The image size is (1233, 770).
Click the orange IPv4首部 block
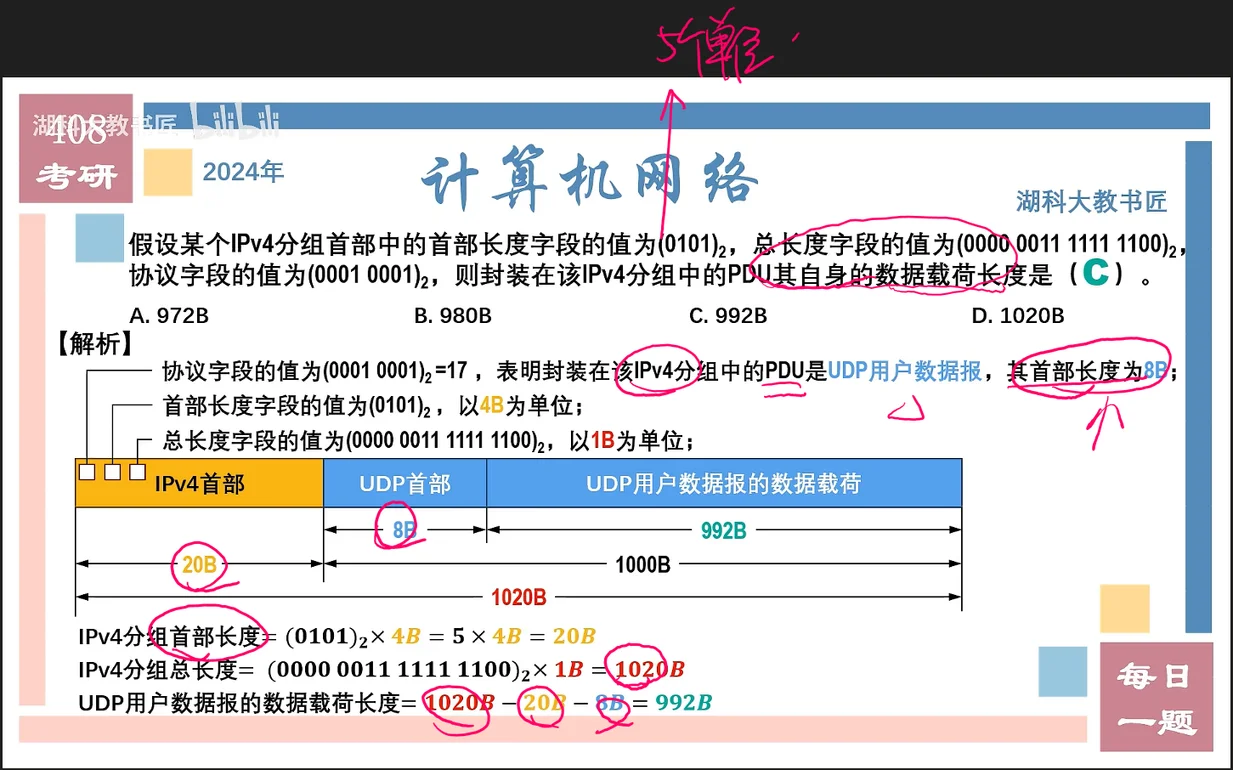pyautogui.click(x=200, y=484)
